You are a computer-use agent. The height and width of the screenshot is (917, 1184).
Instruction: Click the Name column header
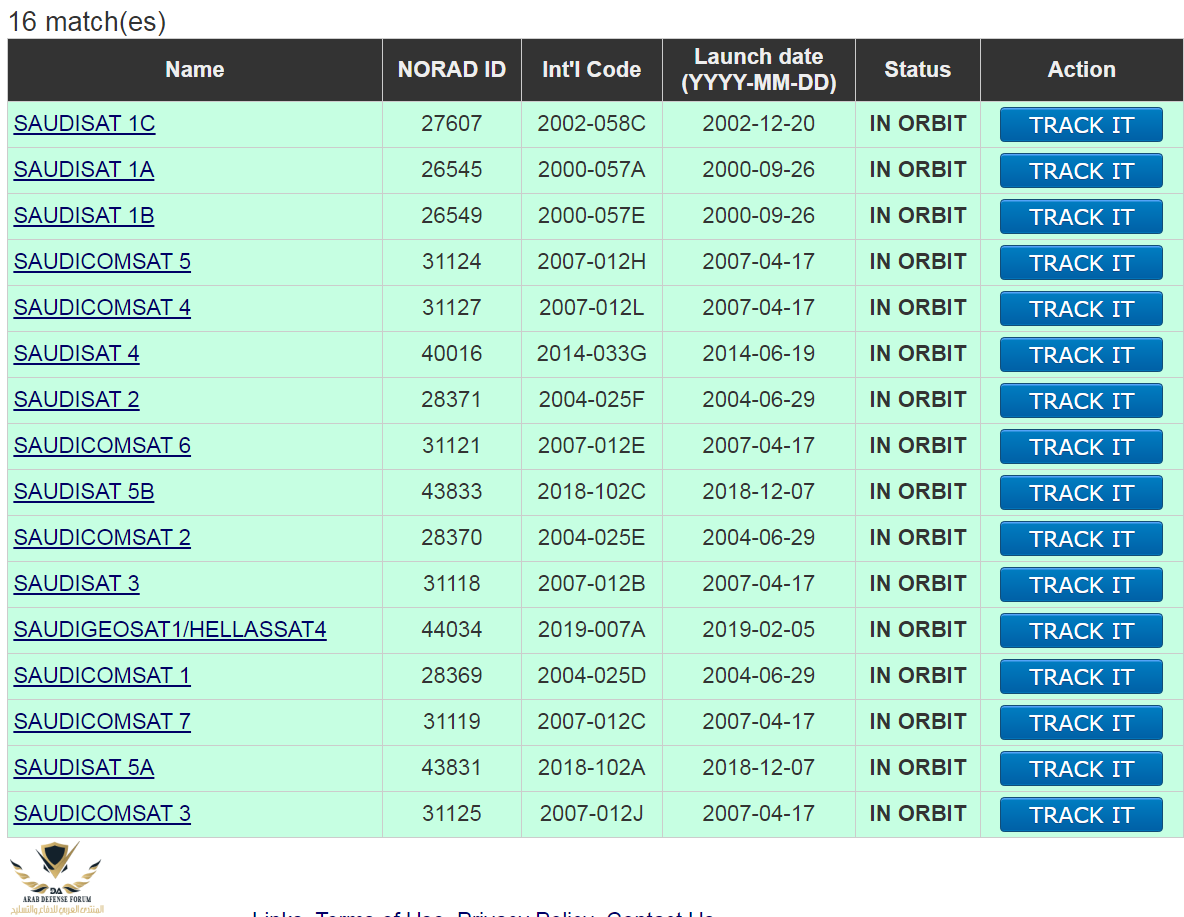coord(195,69)
